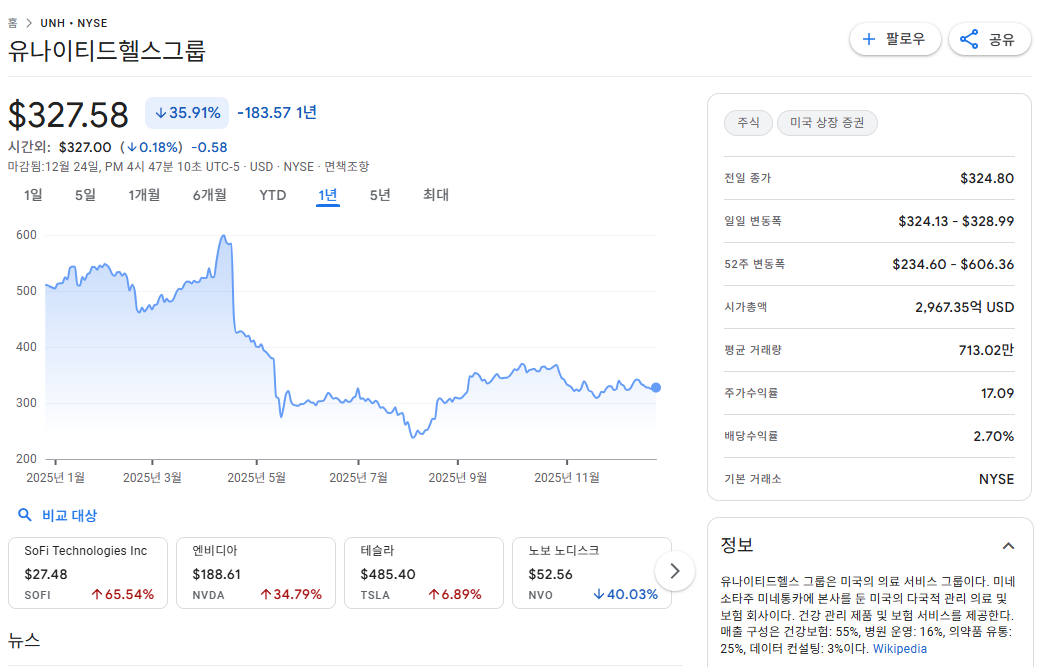
Task: Open the 노보 노디스크 NVO comparison card
Action: 592,573
